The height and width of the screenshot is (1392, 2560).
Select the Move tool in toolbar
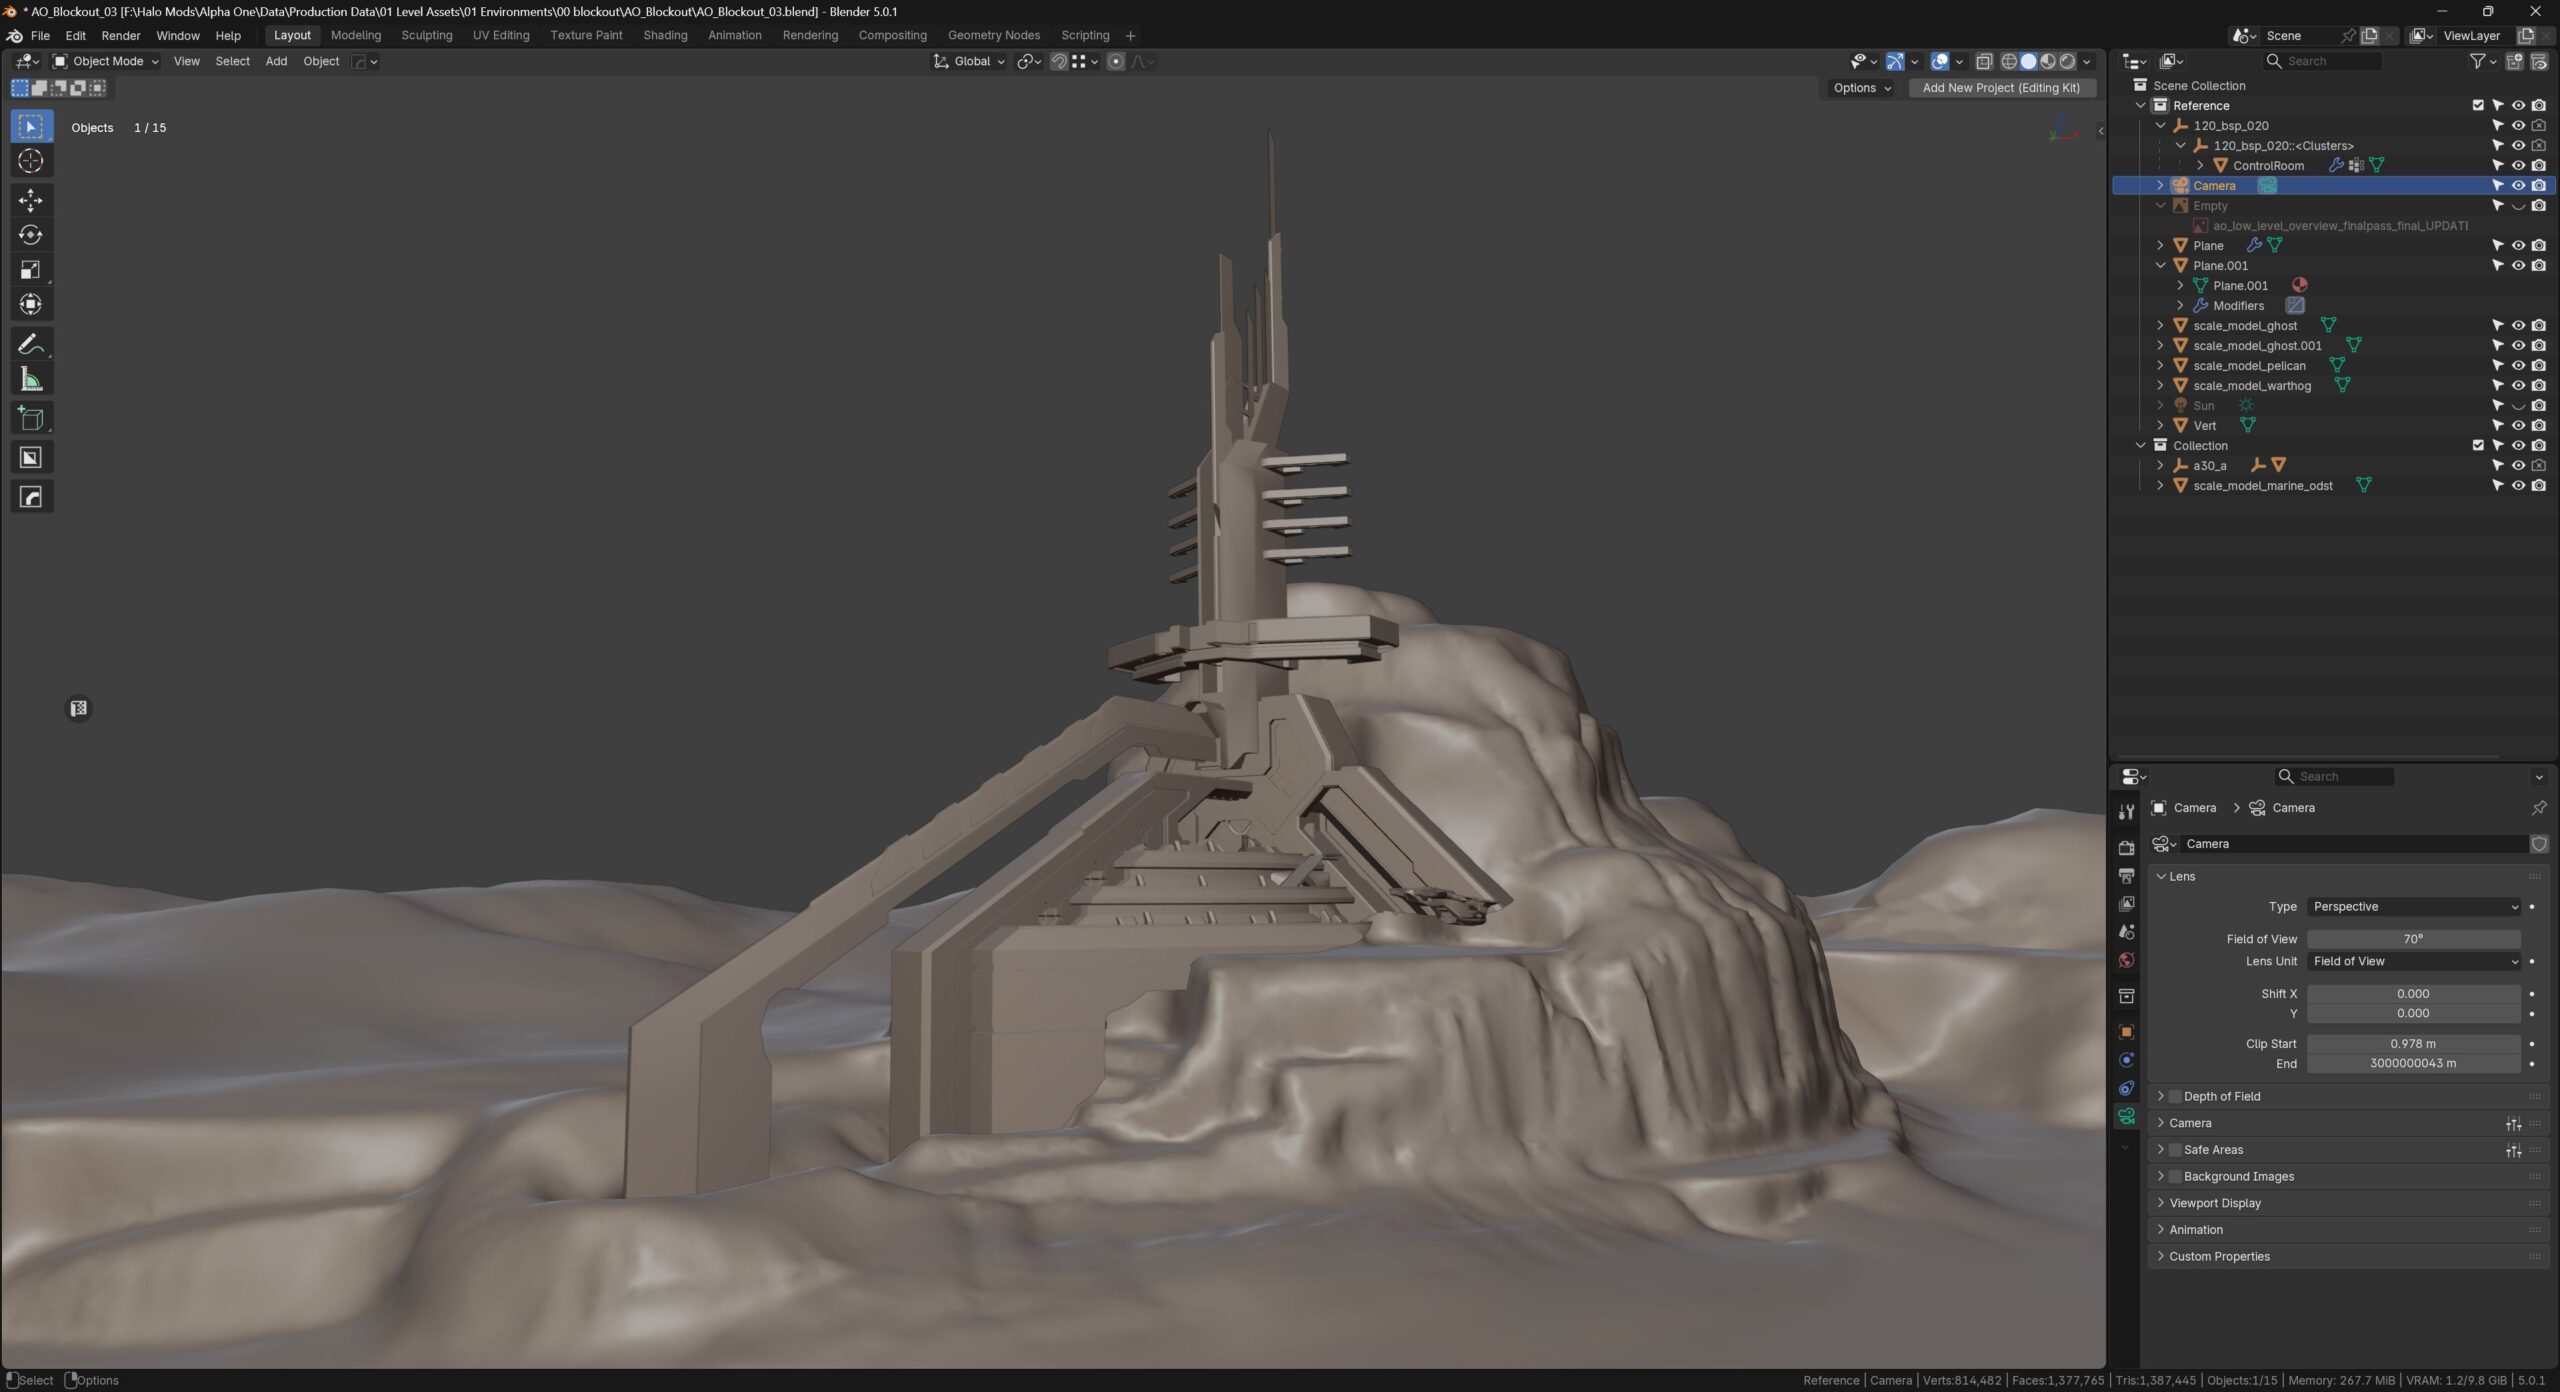31,200
